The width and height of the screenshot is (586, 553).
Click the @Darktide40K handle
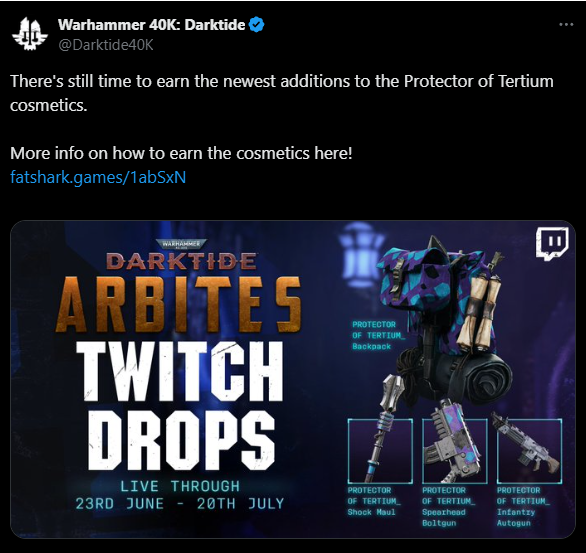pyautogui.click(x=106, y=45)
